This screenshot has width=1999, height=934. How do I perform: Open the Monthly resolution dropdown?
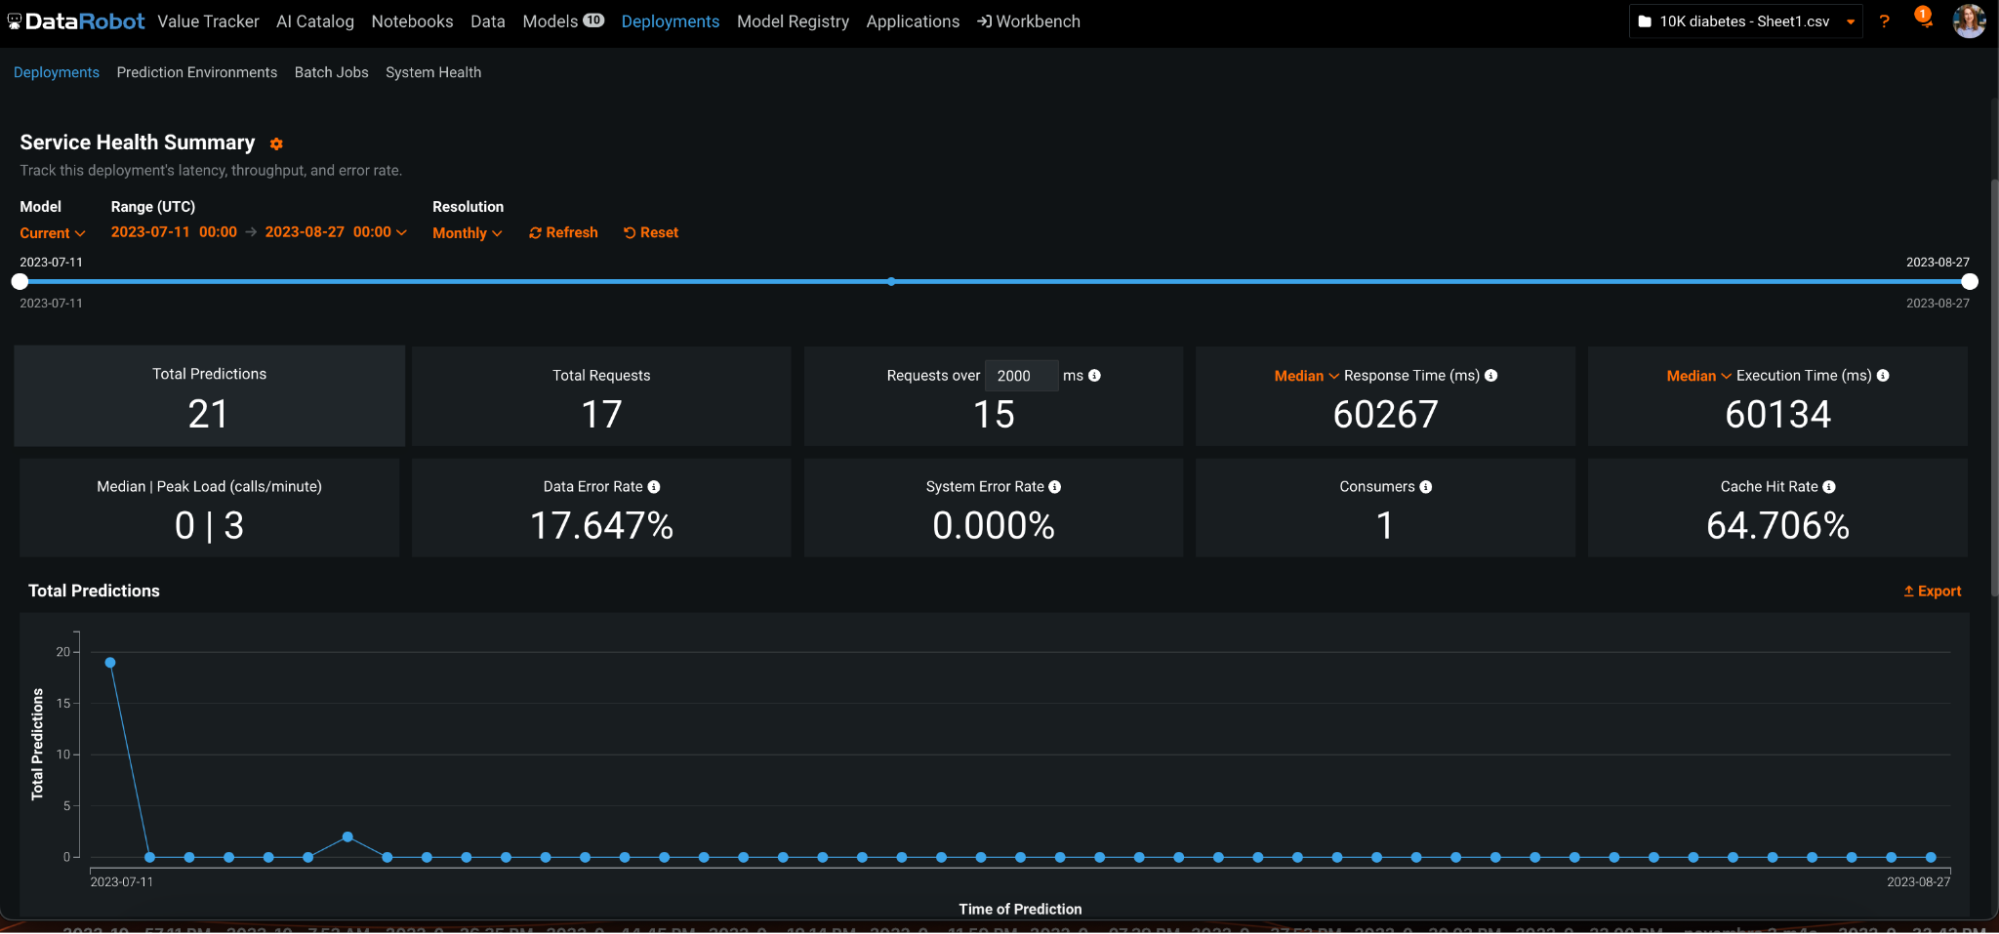click(x=467, y=233)
